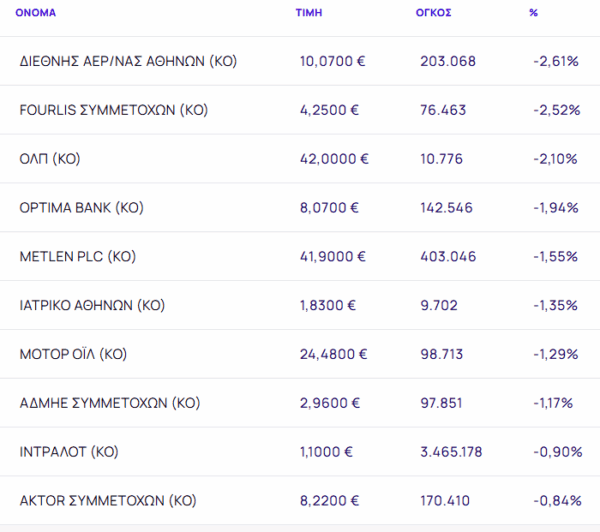Select the -0,84% change value
Screen dimensions: 600x532
(557, 500)
